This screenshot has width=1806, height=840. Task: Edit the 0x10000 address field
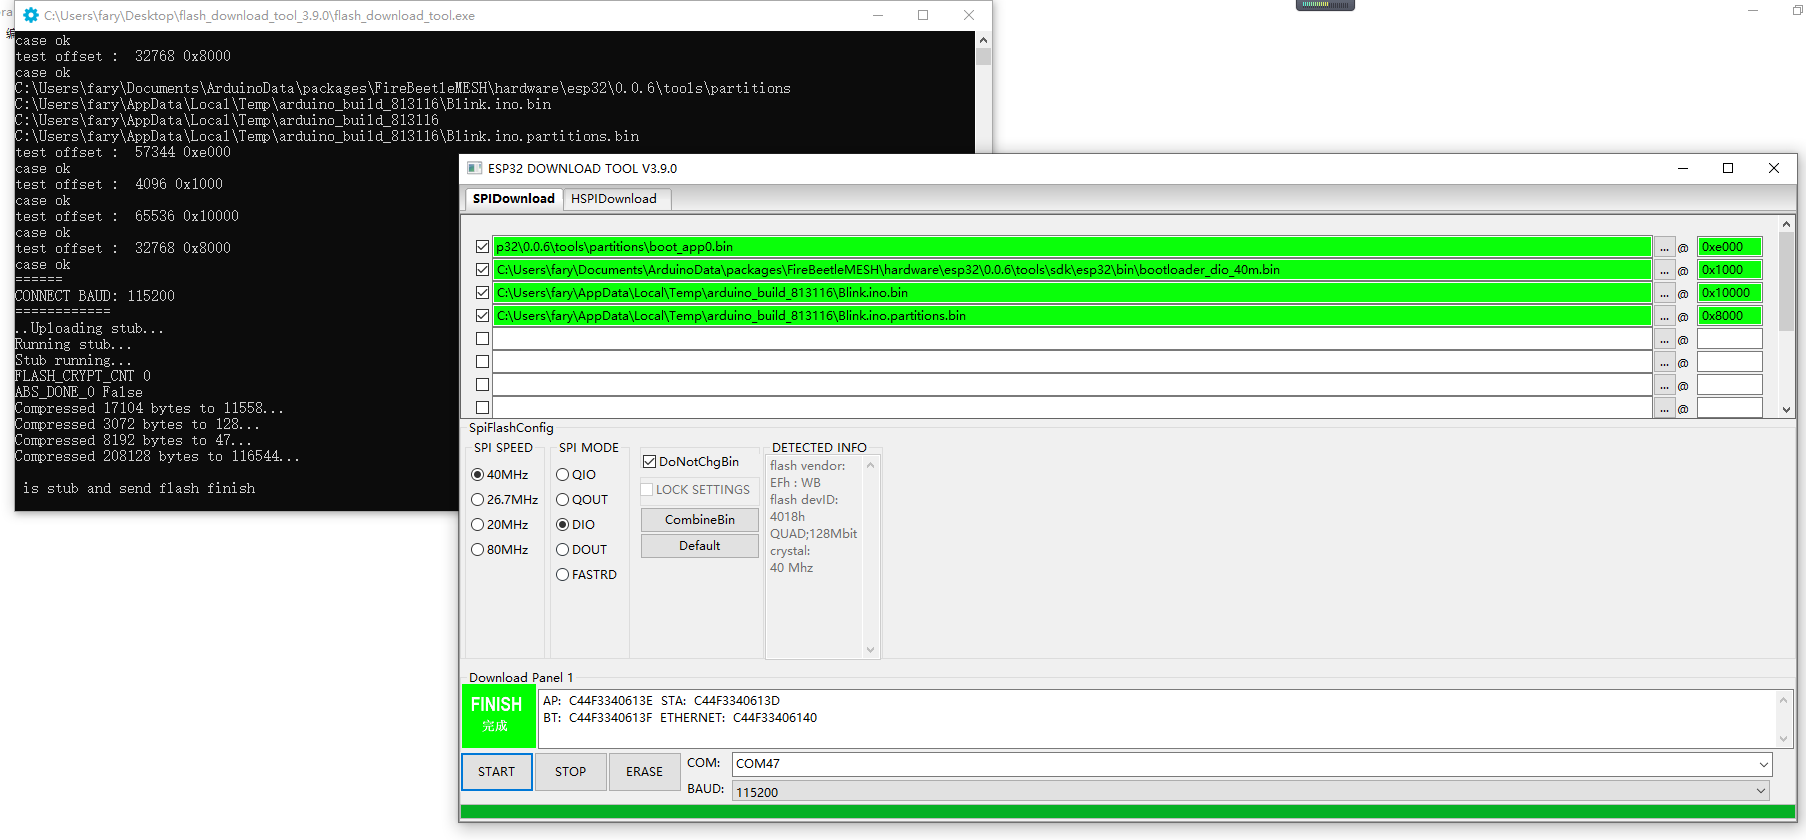click(x=1730, y=293)
